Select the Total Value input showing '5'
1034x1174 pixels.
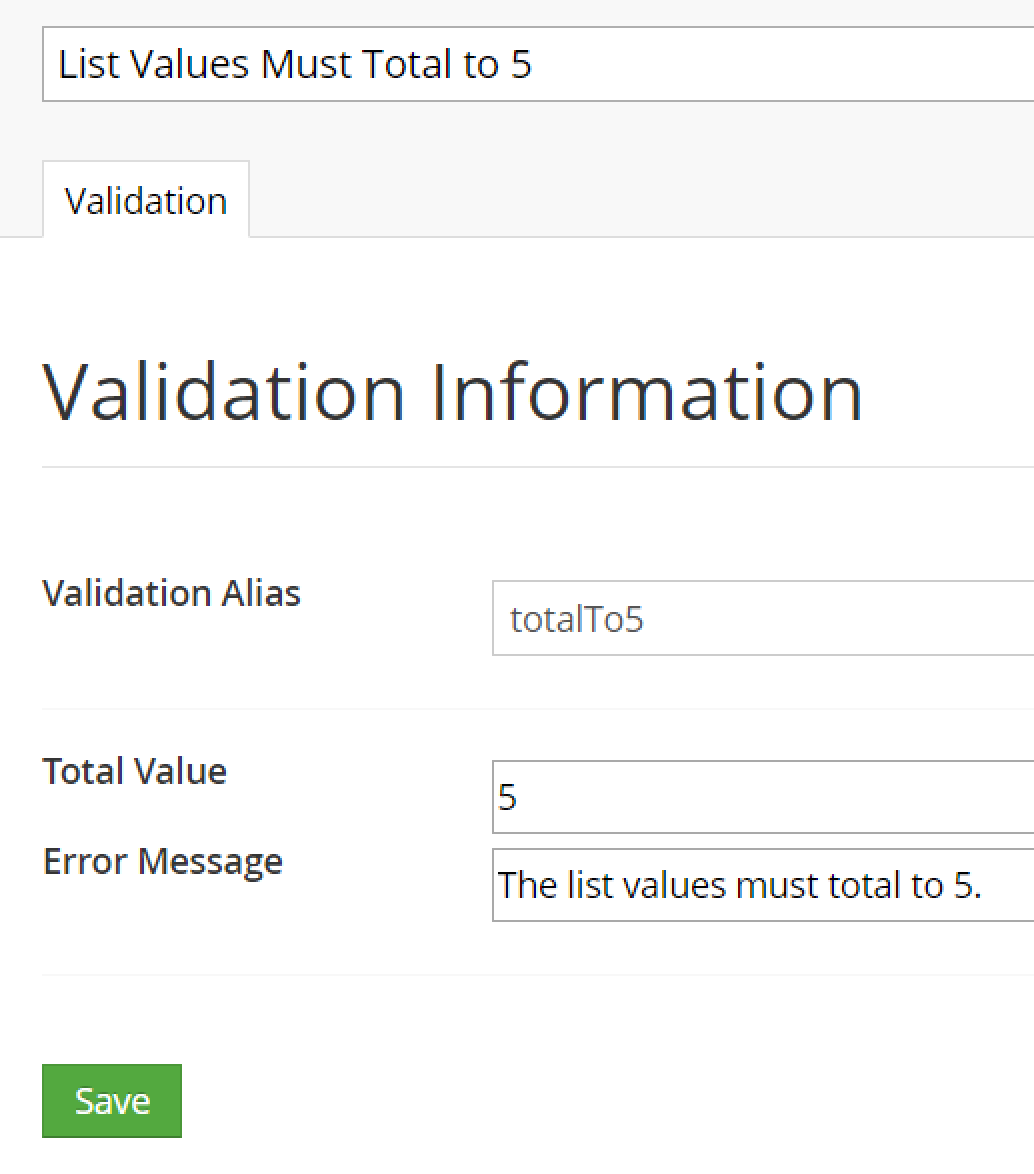pyautogui.click(x=700, y=797)
